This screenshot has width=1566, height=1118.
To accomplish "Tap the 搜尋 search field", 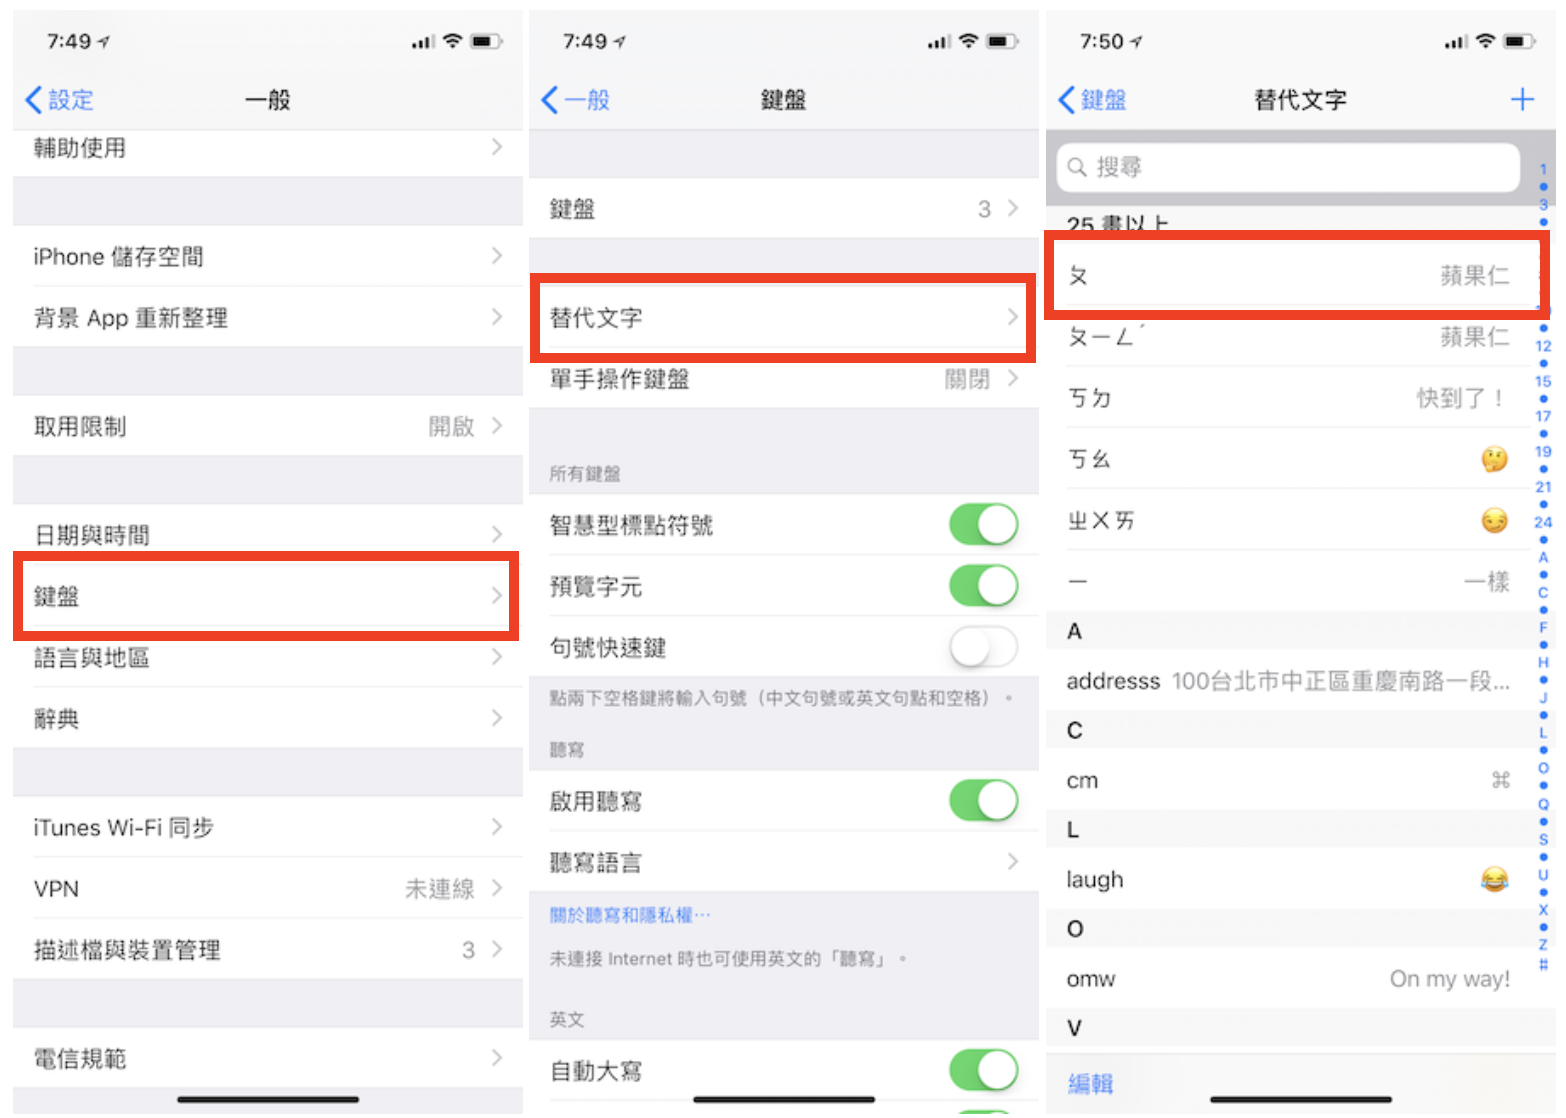I will point(1289,167).
